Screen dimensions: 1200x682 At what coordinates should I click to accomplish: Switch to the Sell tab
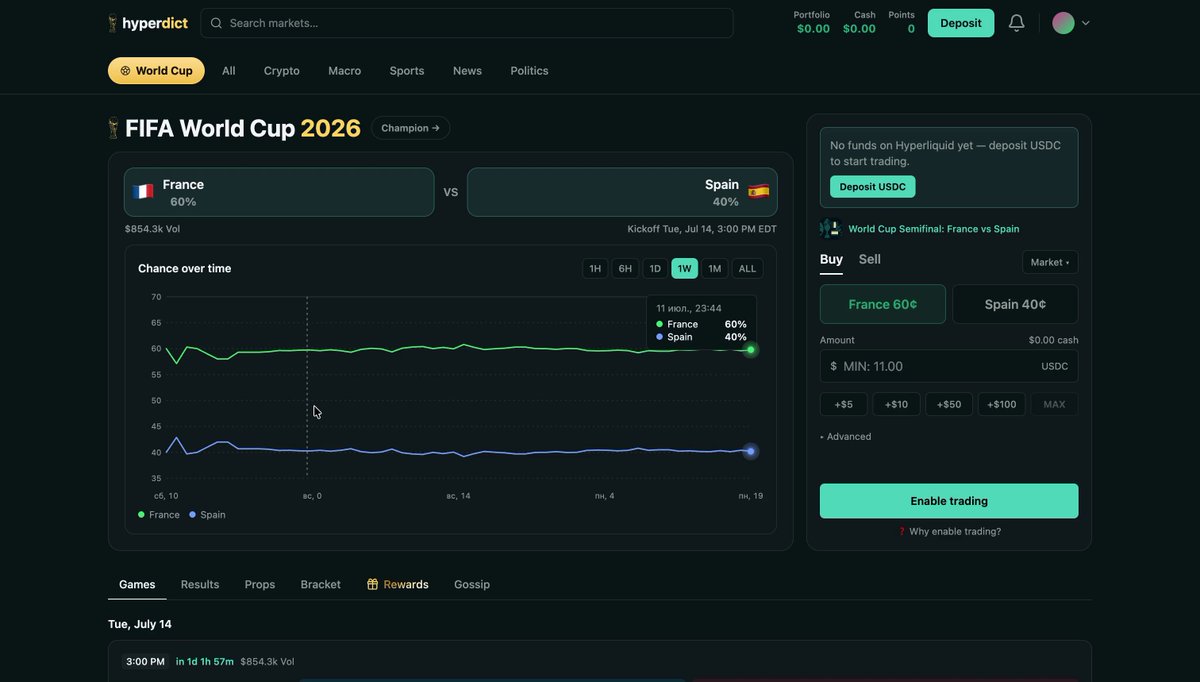[870, 260]
